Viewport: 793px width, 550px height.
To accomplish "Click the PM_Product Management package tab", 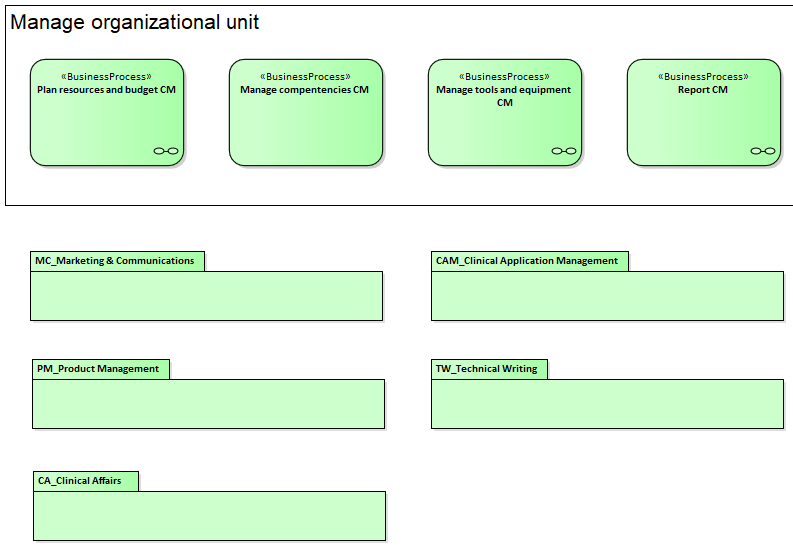I will (99, 369).
